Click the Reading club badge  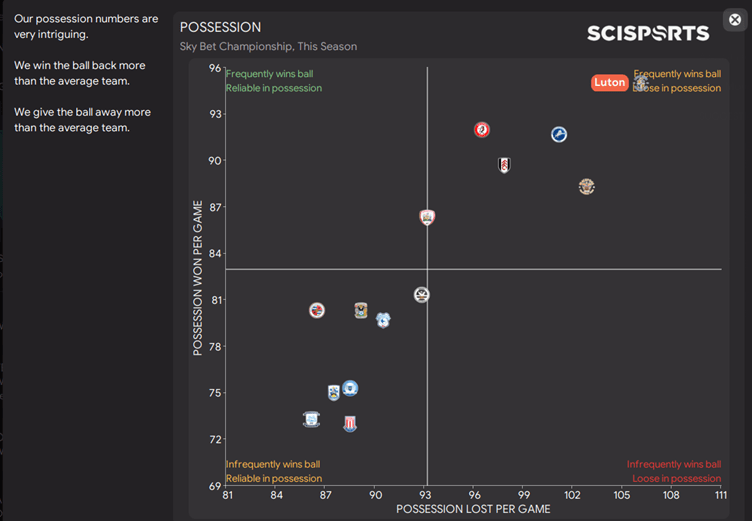[x=316, y=310]
